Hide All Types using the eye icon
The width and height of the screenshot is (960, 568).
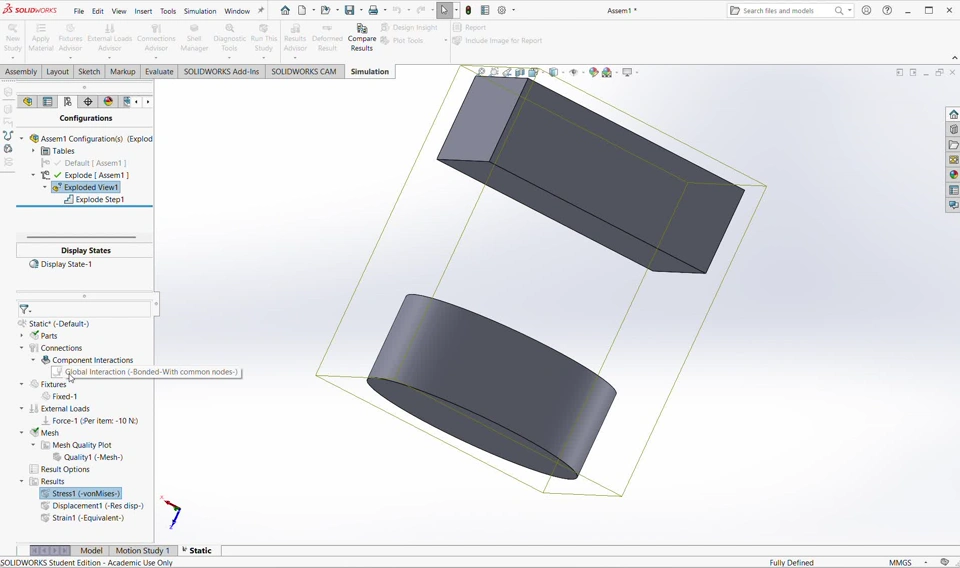click(x=573, y=72)
